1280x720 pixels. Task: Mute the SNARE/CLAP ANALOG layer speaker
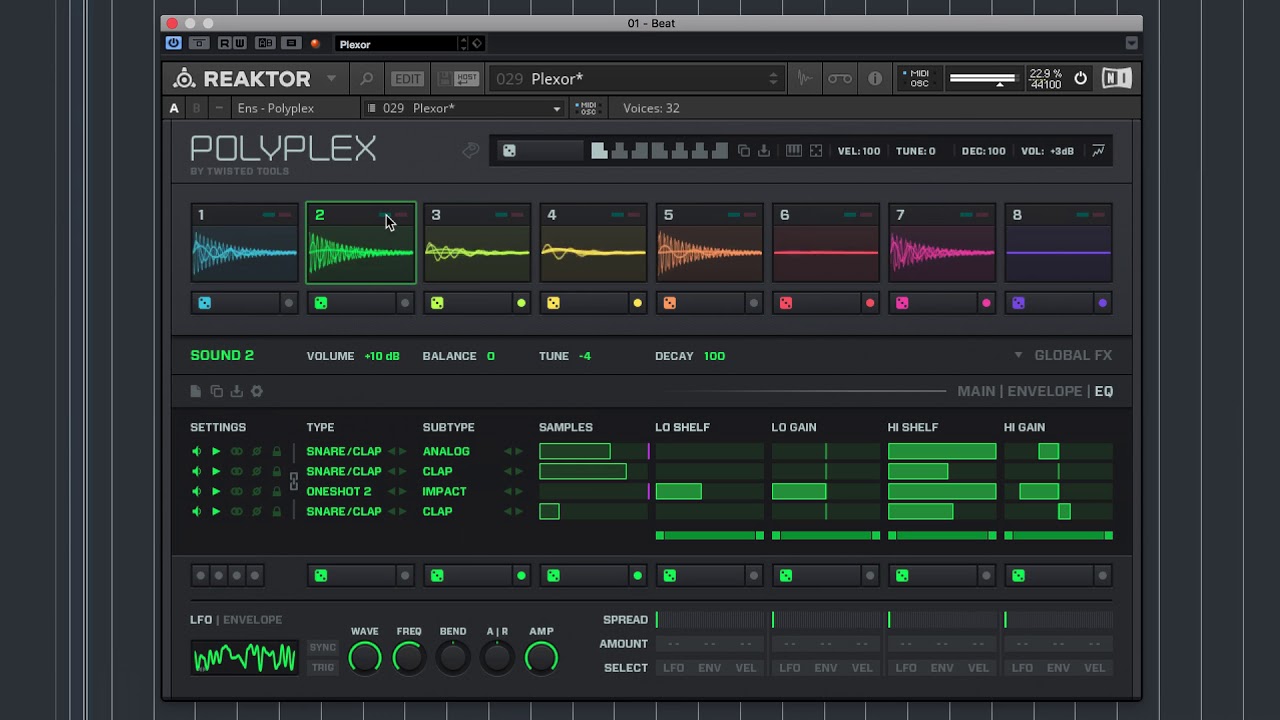(x=197, y=451)
